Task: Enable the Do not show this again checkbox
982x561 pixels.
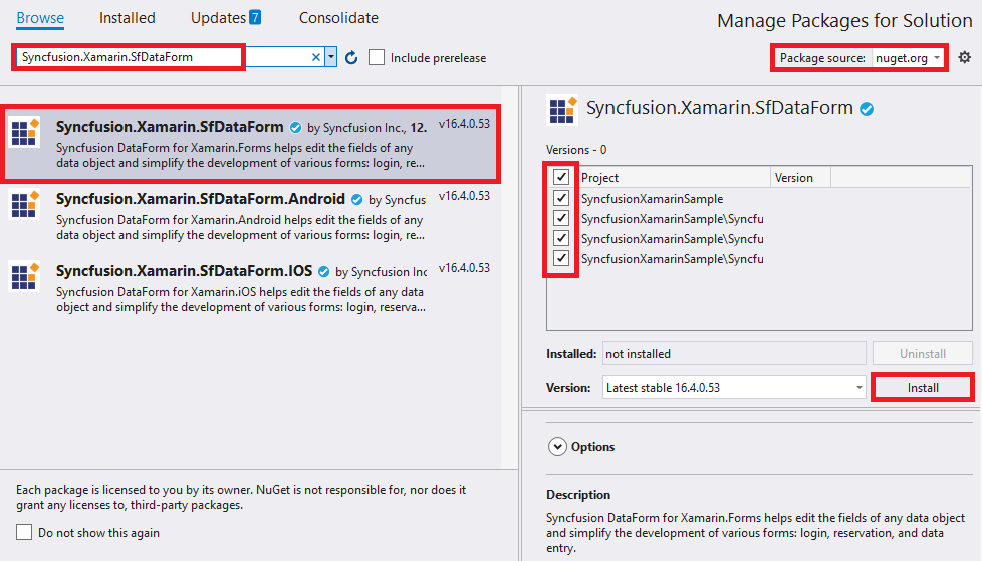Action: coord(25,533)
